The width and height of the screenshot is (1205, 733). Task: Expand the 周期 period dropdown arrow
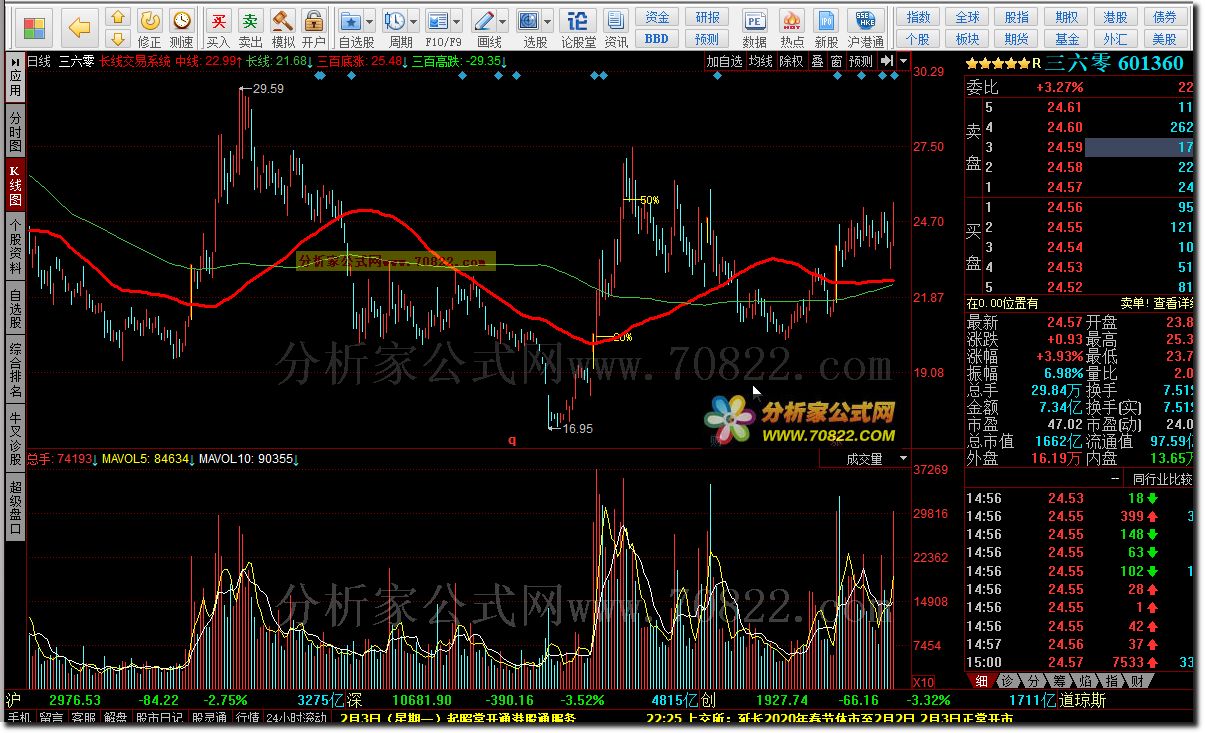pos(413,20)
